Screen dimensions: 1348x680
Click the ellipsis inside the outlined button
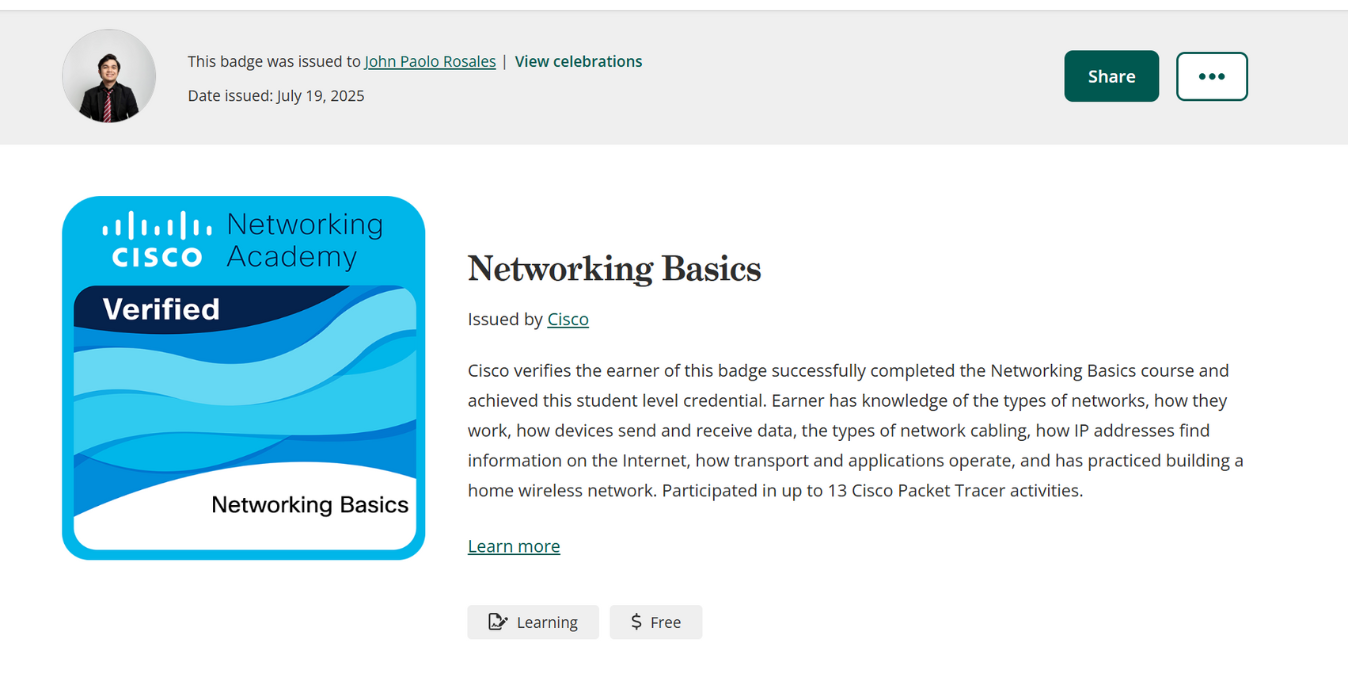click(x=1212, y=76)
